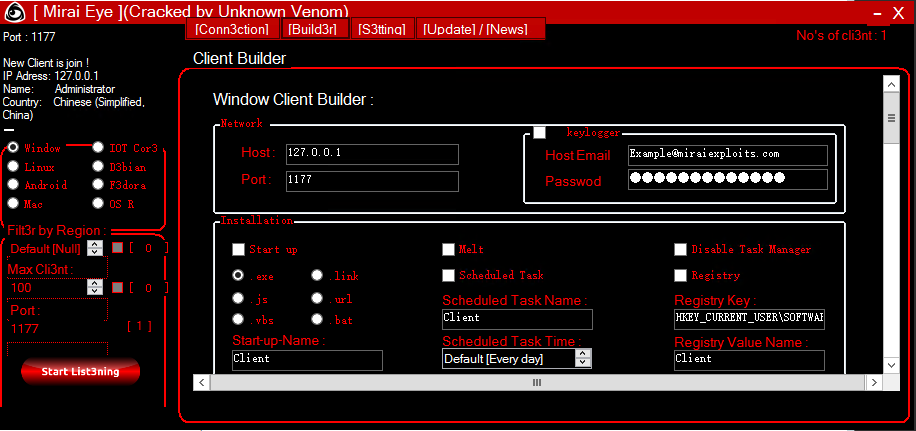Click the Name Administrator text
The width and height of the screenshot is (916, 431).
(59, 89)
